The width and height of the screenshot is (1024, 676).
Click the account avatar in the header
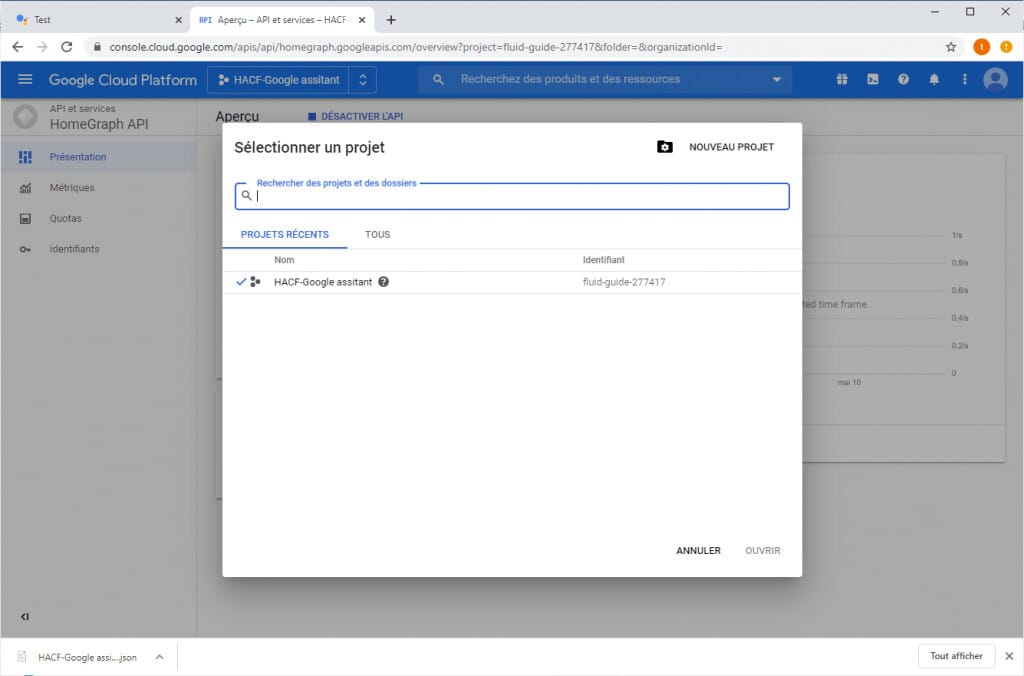coord(995,80)
